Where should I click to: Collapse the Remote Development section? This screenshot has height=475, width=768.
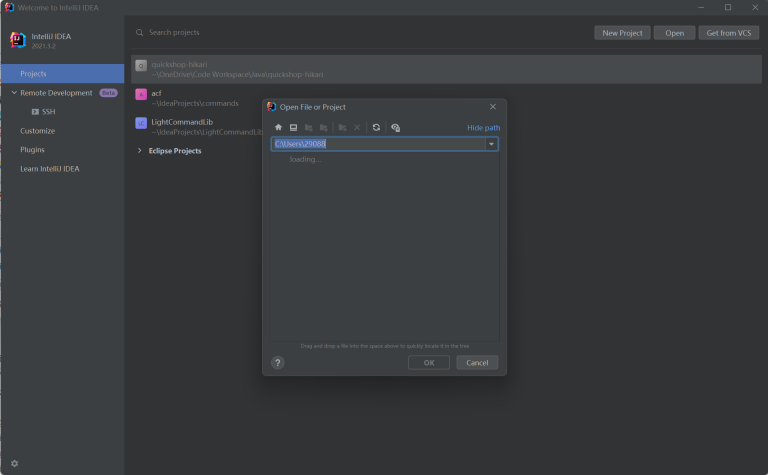[13, 93]
